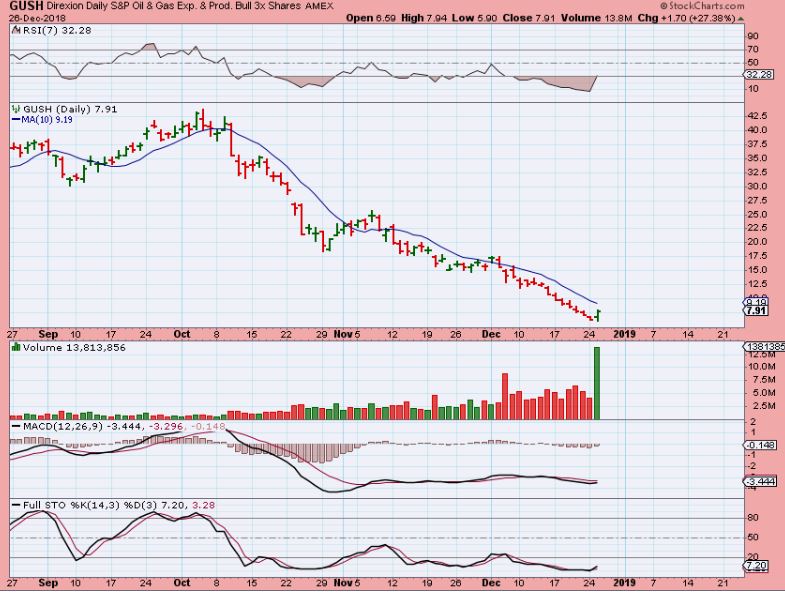Click the MACD value tag -3.444
785x595 pixels.
761,481
